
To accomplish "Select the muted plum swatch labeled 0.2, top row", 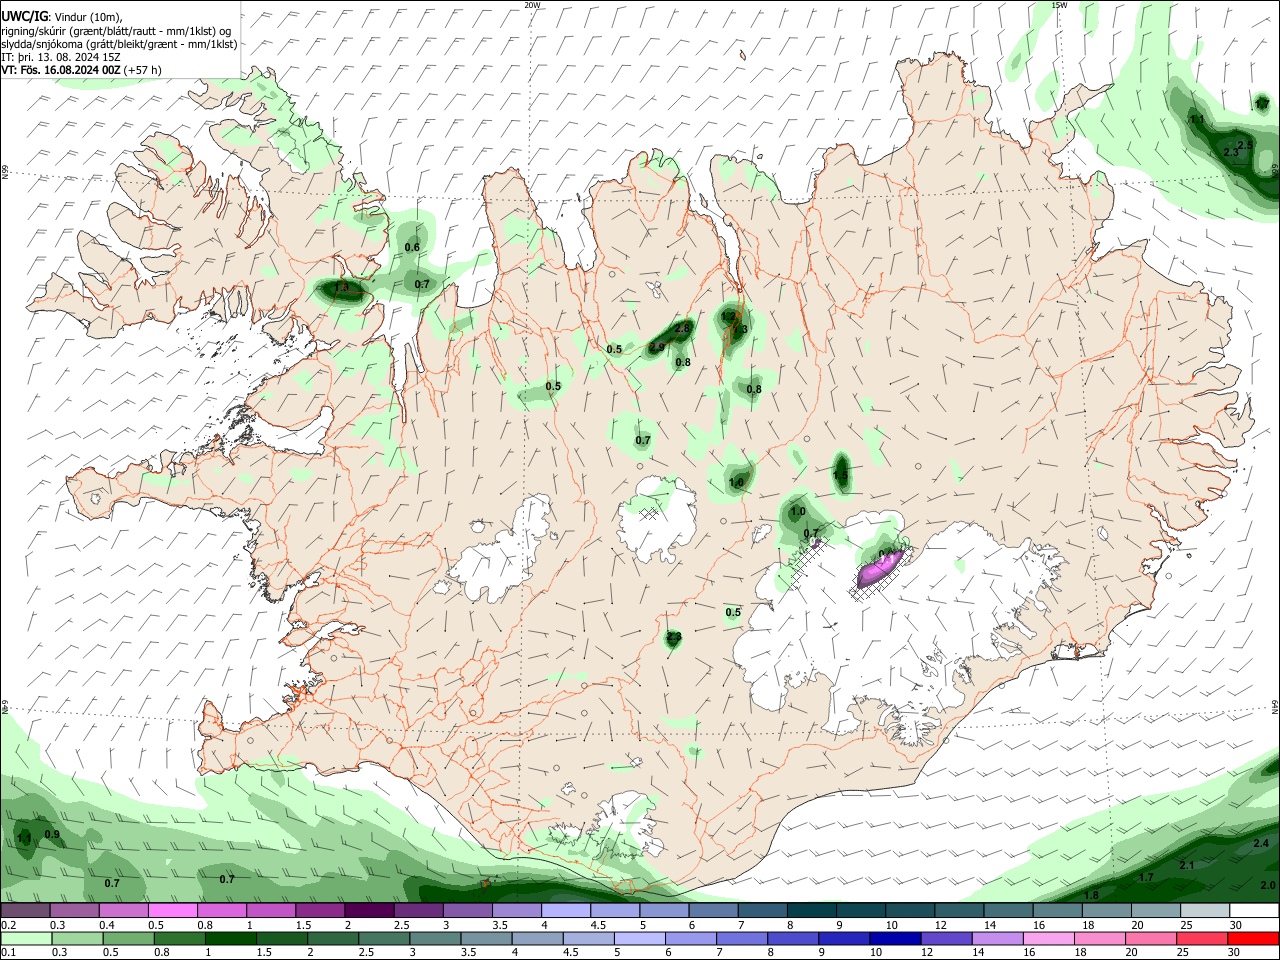I will (x=25, y=911).
